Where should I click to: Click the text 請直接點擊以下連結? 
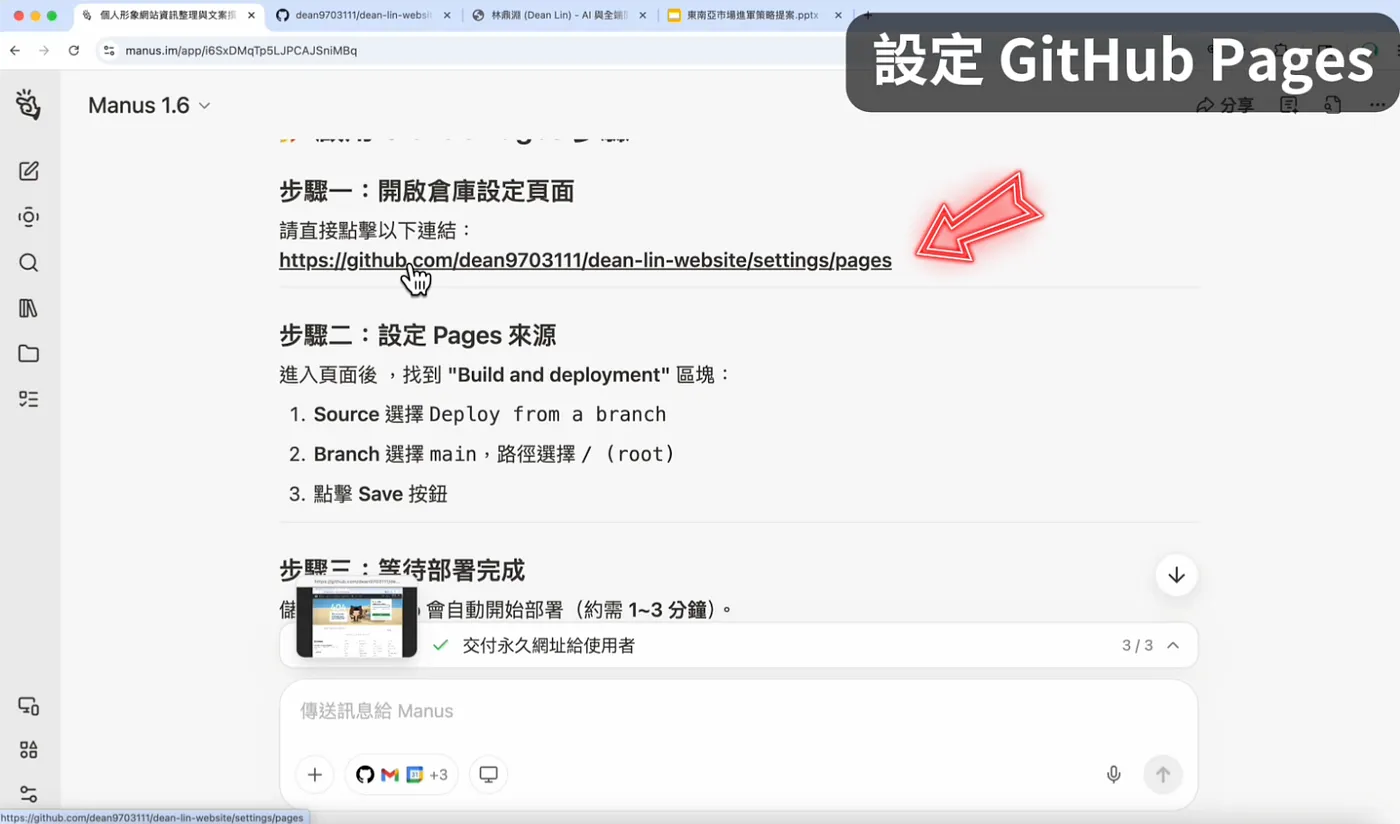(x=376, y=231)
